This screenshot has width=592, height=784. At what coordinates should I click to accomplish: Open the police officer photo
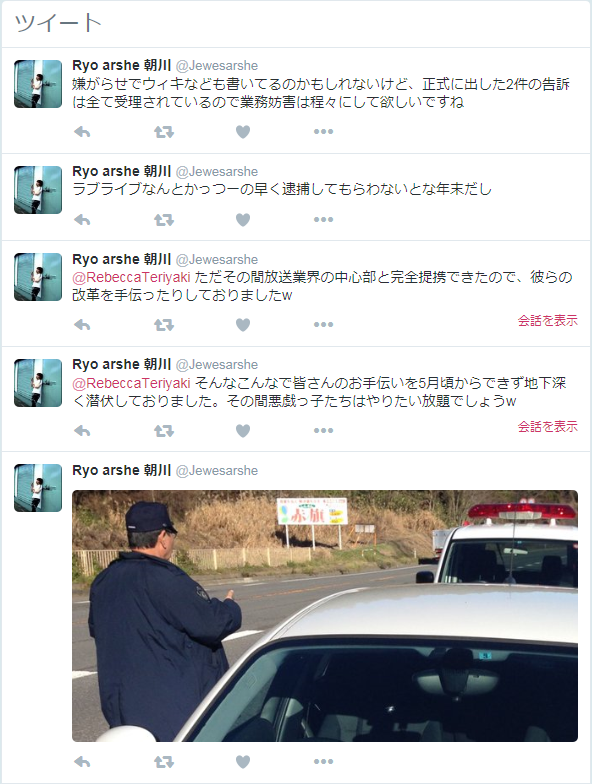[325, 616]
